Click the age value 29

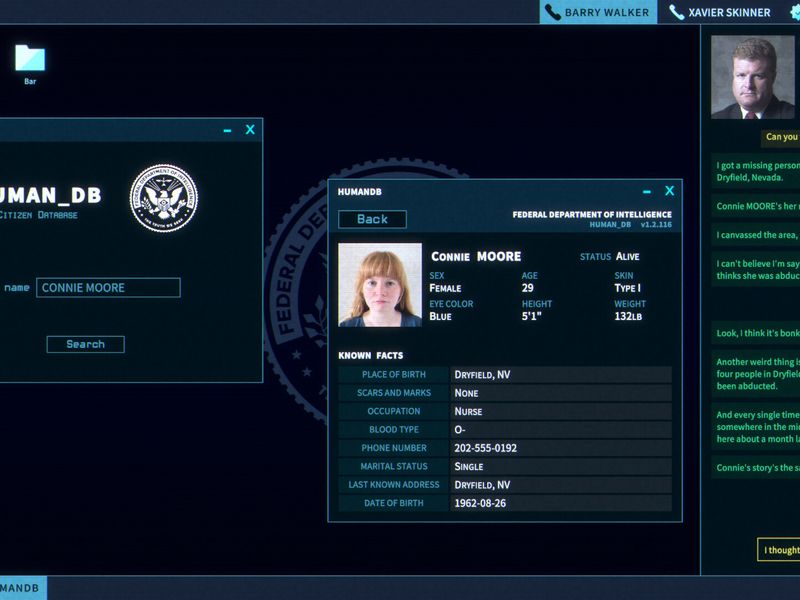pyautogui.click(x=528, y=288)
